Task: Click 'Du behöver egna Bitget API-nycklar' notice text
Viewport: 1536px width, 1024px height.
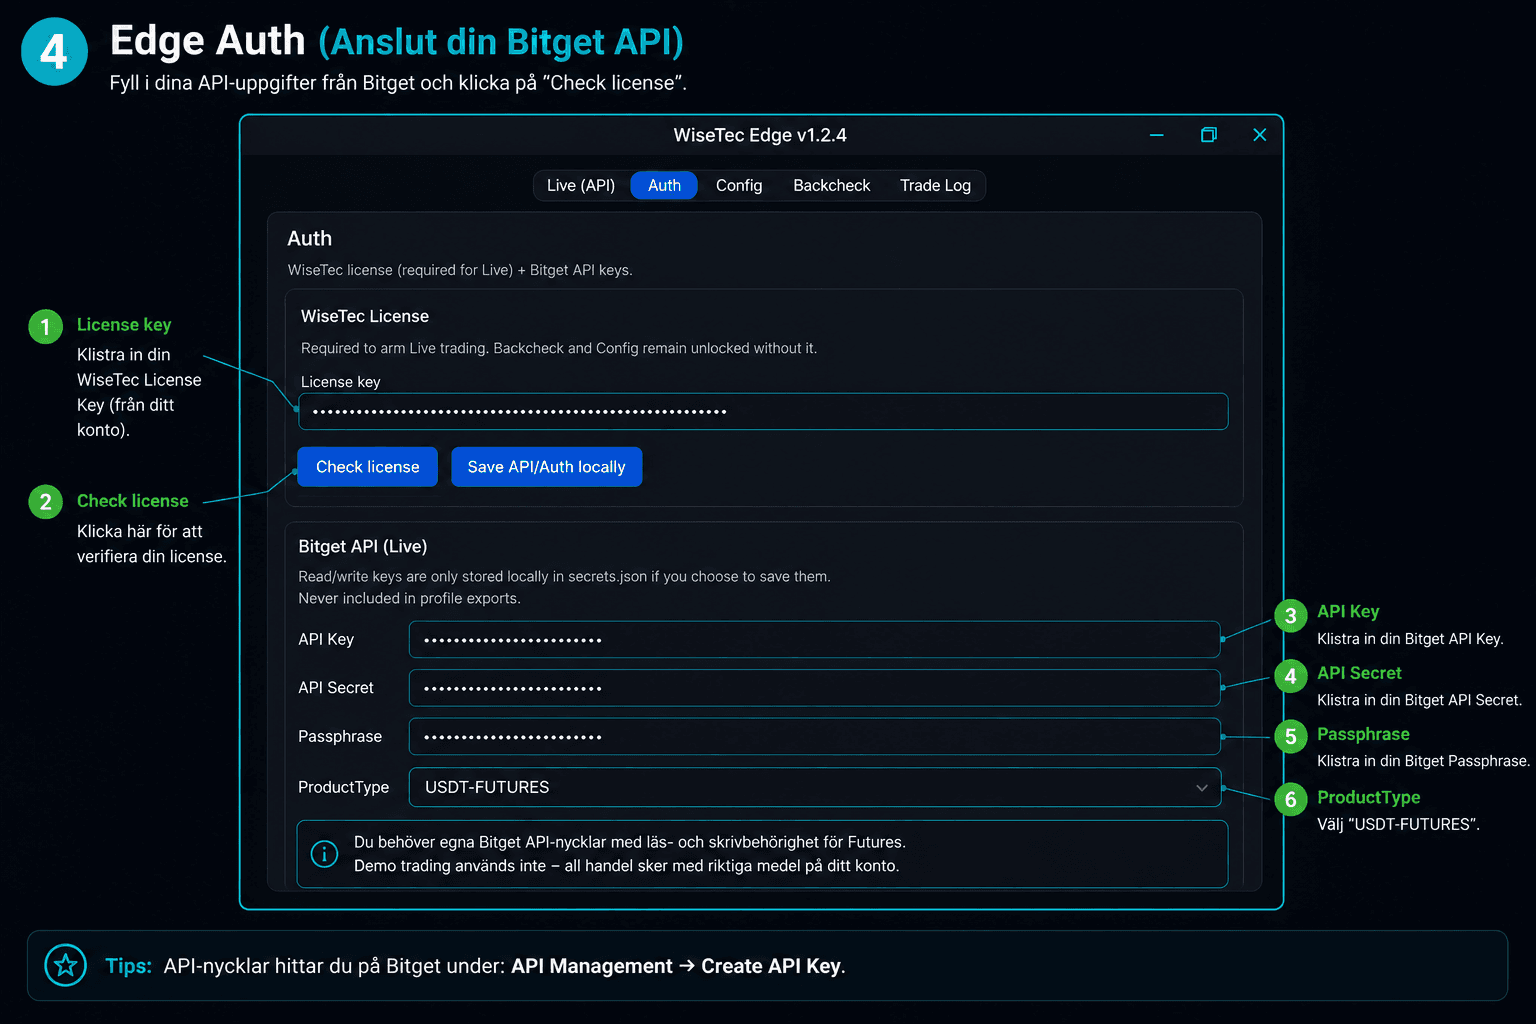Action: [630, 843]
